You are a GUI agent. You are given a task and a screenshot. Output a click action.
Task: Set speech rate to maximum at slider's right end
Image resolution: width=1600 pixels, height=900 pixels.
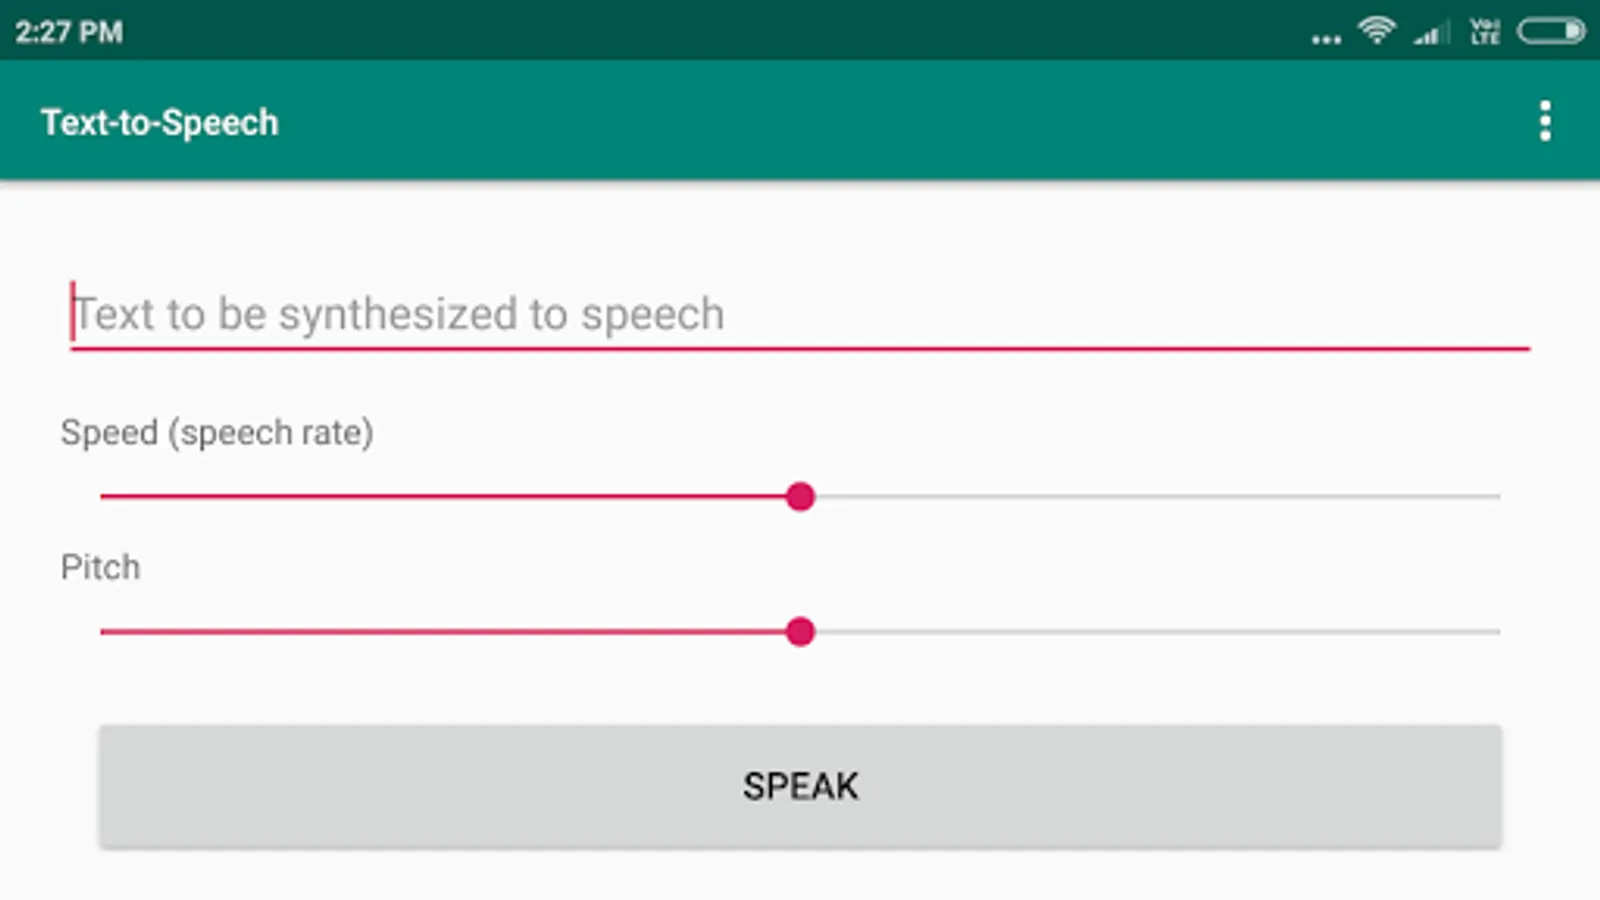coord(1498,496)
